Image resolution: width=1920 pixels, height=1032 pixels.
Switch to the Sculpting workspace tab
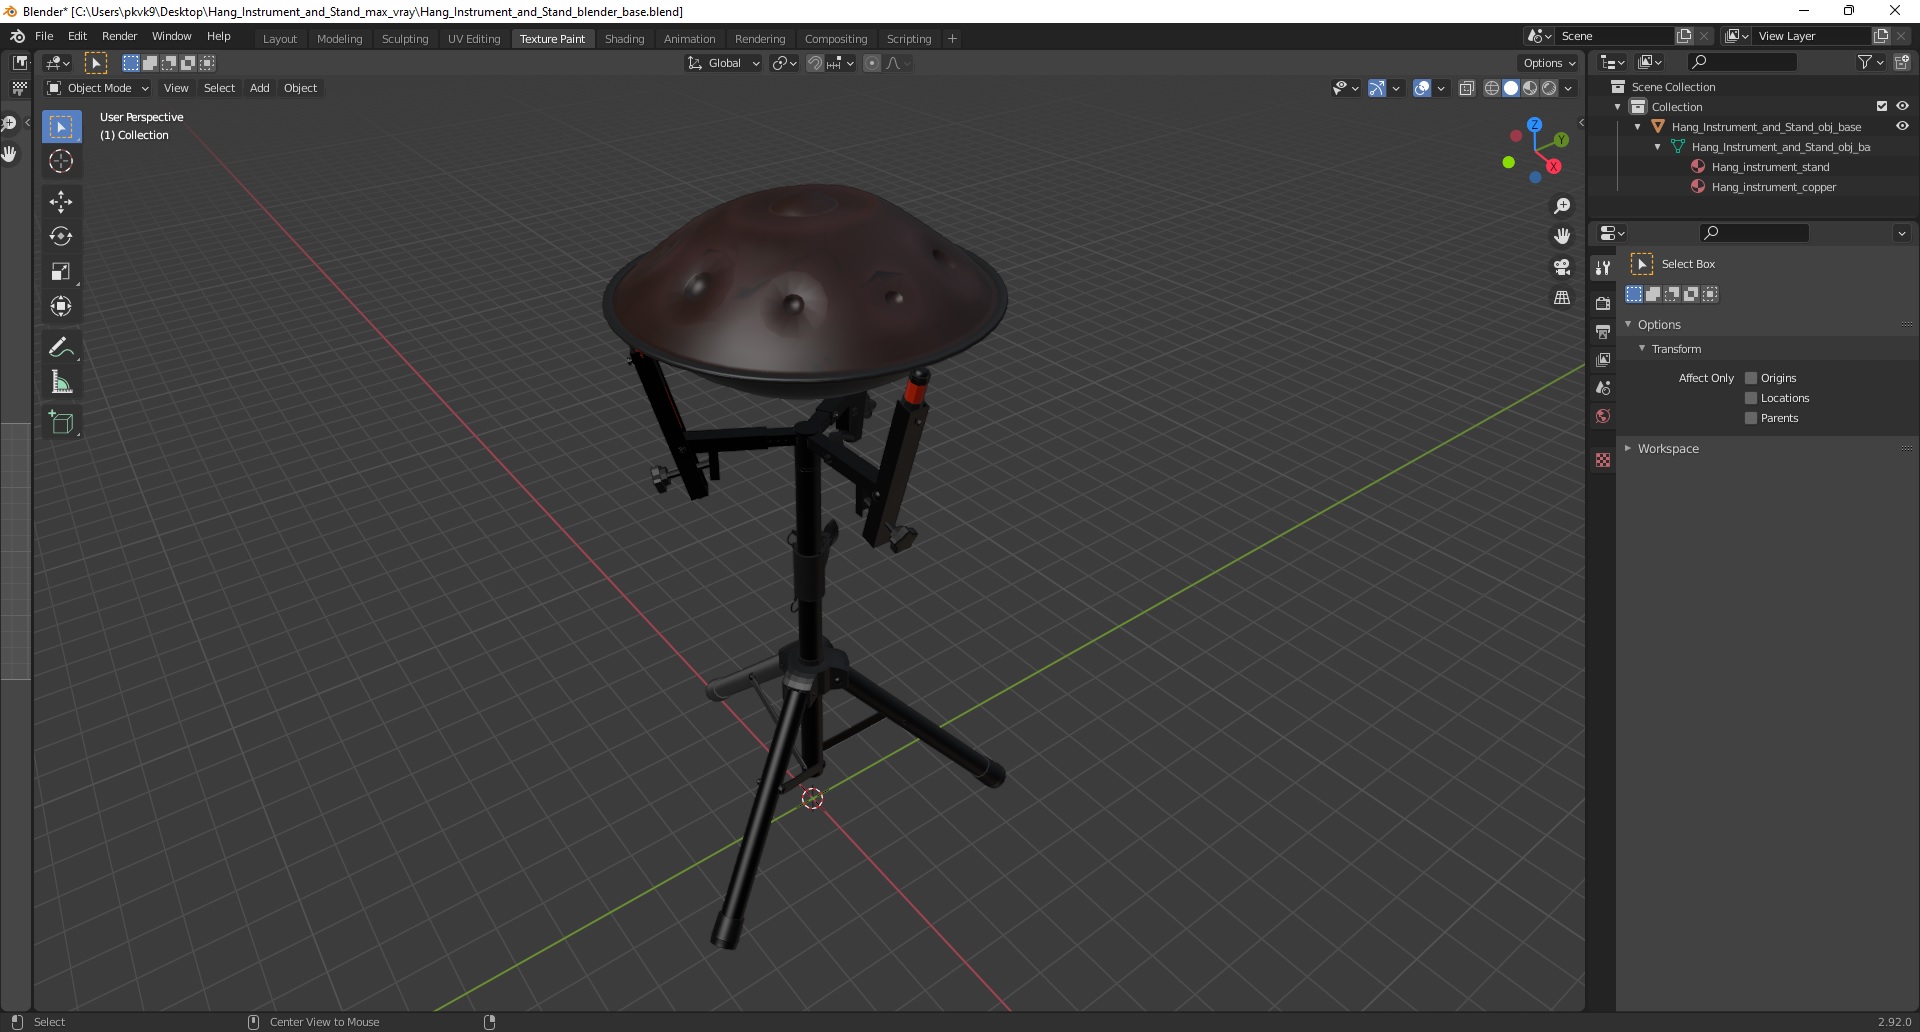coord(405,38)
